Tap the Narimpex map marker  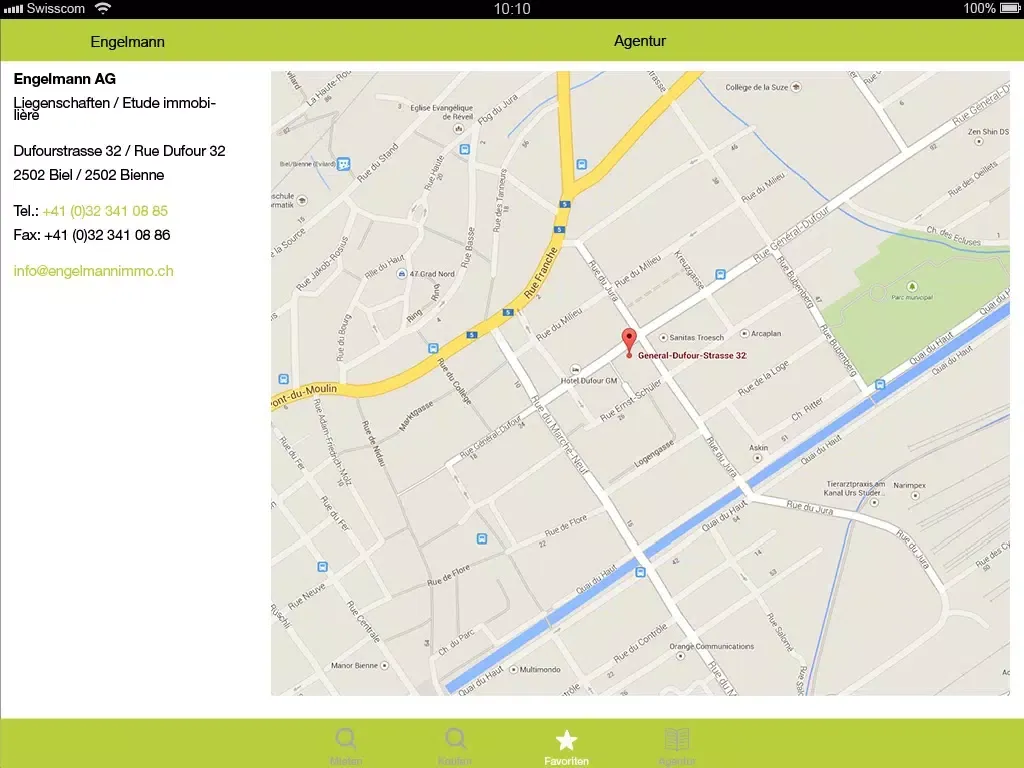tap(915, 496)
